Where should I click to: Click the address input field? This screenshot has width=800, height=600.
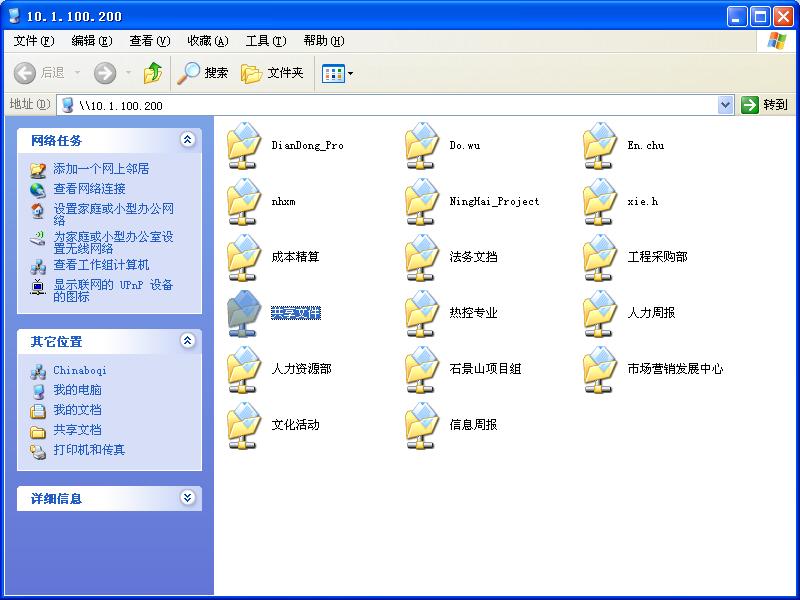click(x=390, y=105)
